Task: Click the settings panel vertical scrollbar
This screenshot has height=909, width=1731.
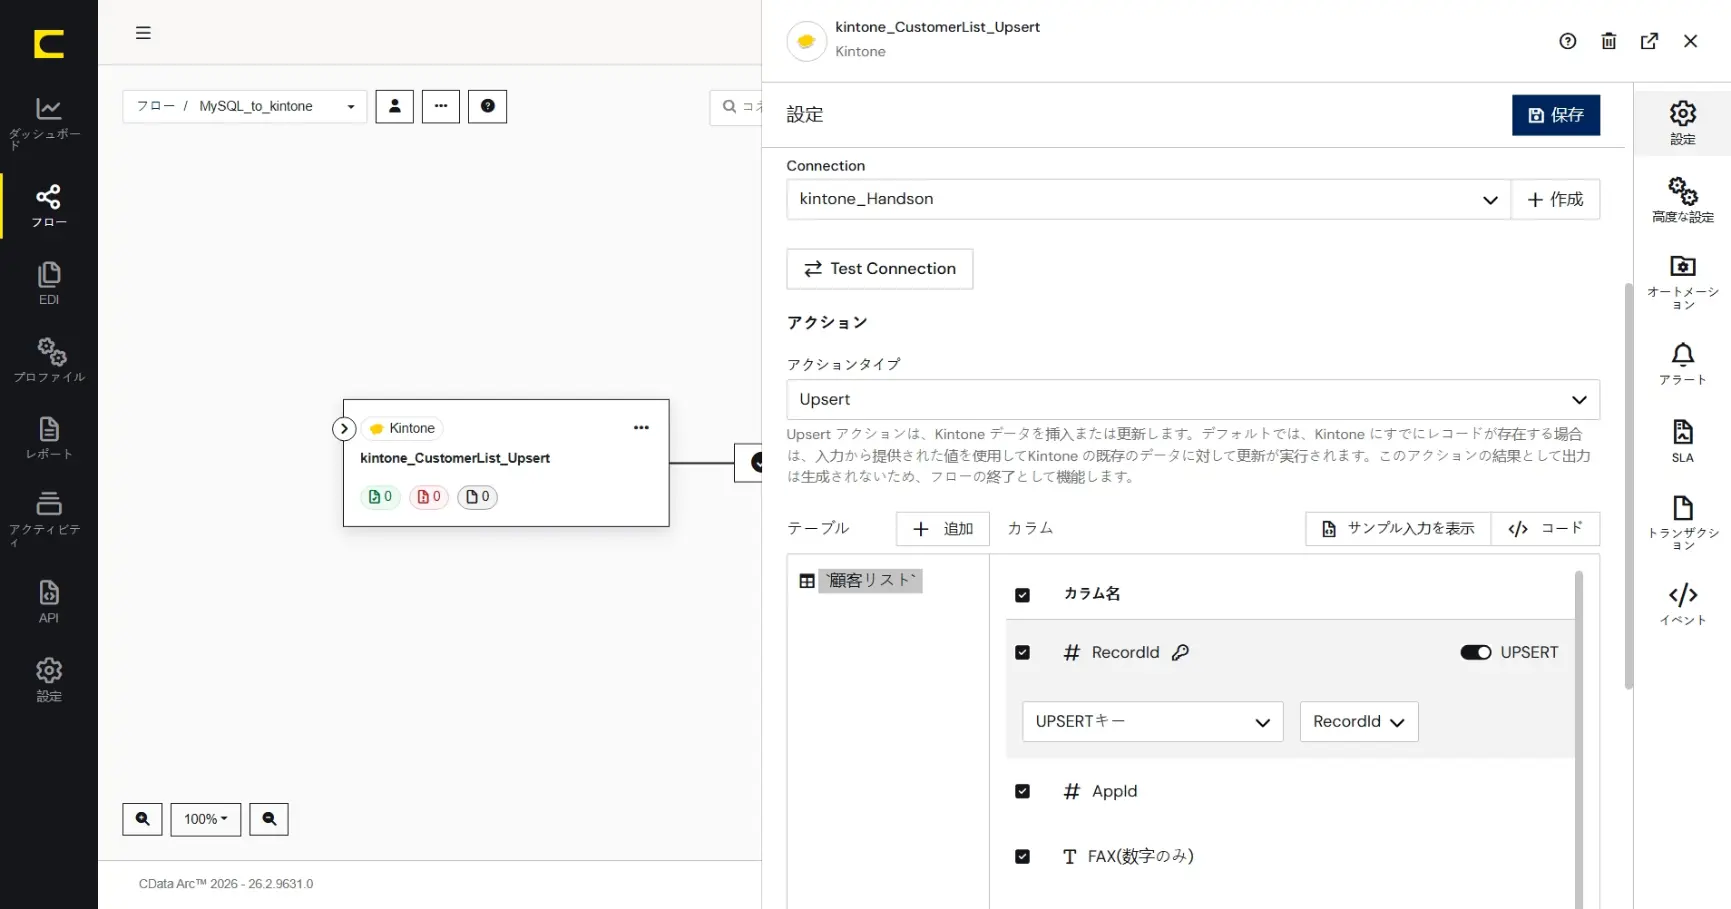Action: point(1629,486)
